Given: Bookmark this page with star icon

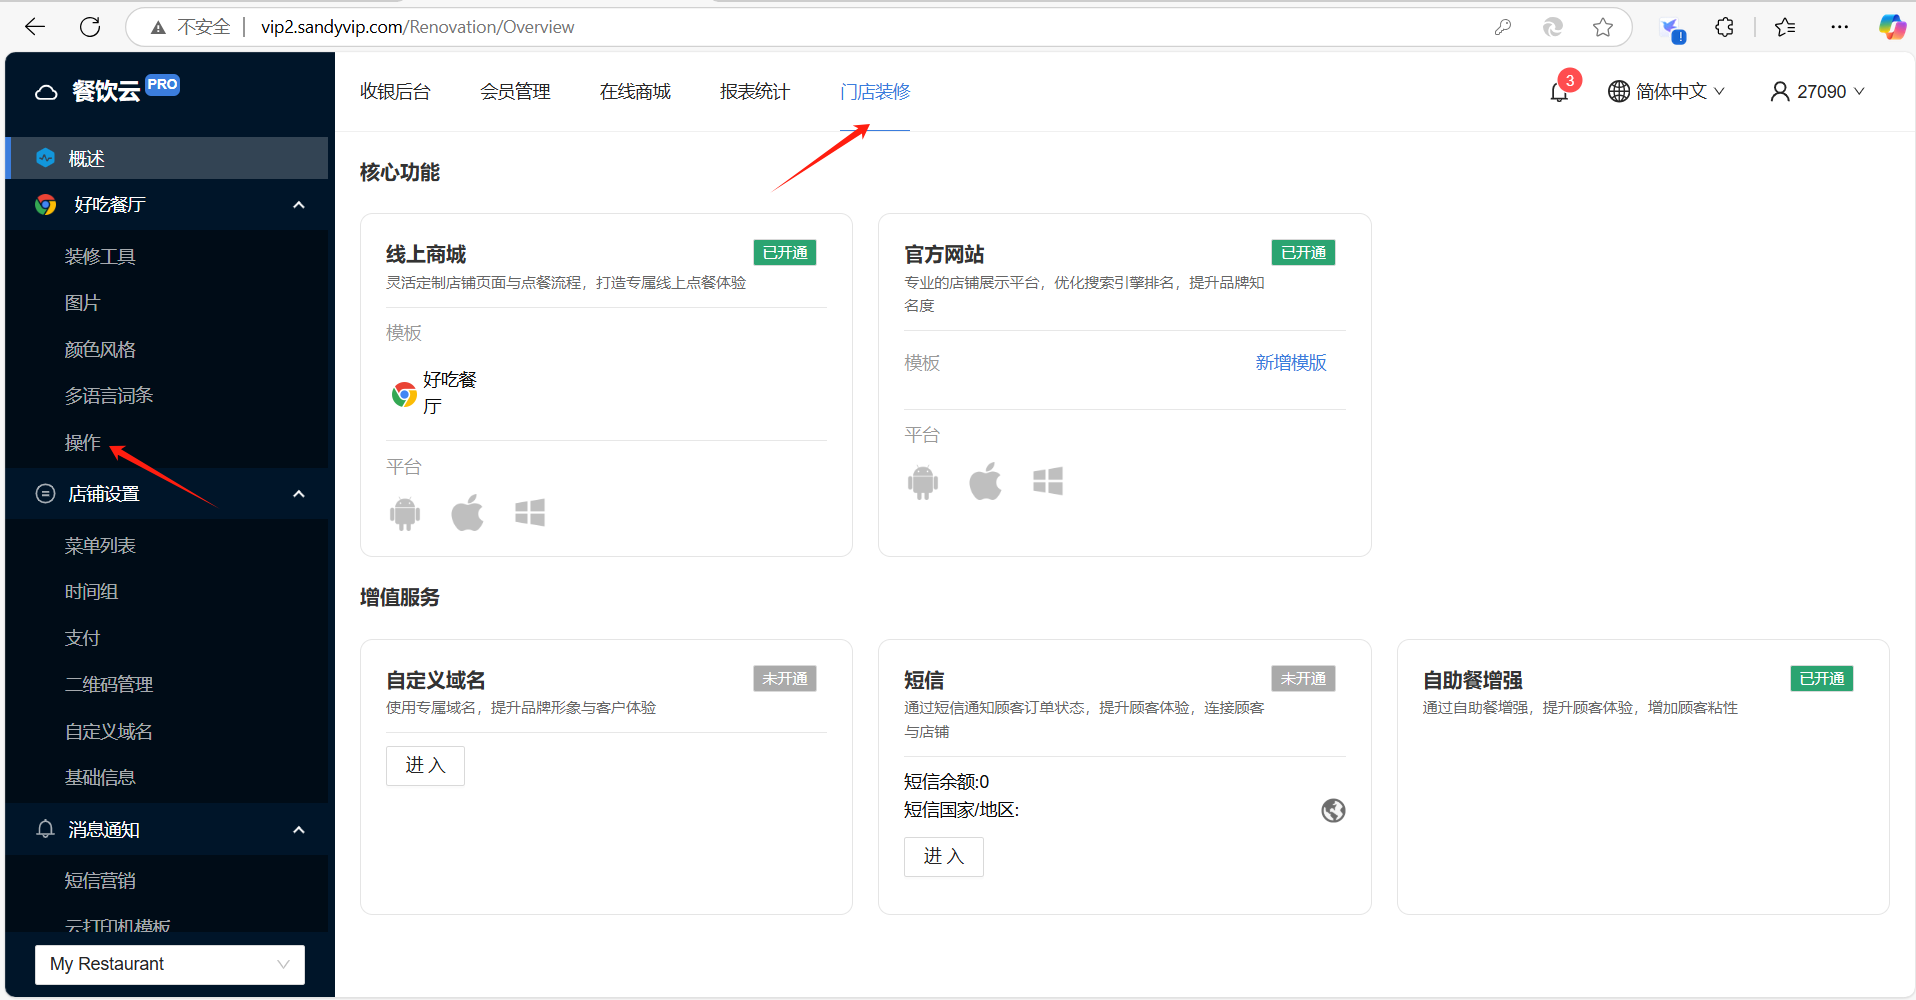Looking at the screenshot, I should tap(1603, 27).
